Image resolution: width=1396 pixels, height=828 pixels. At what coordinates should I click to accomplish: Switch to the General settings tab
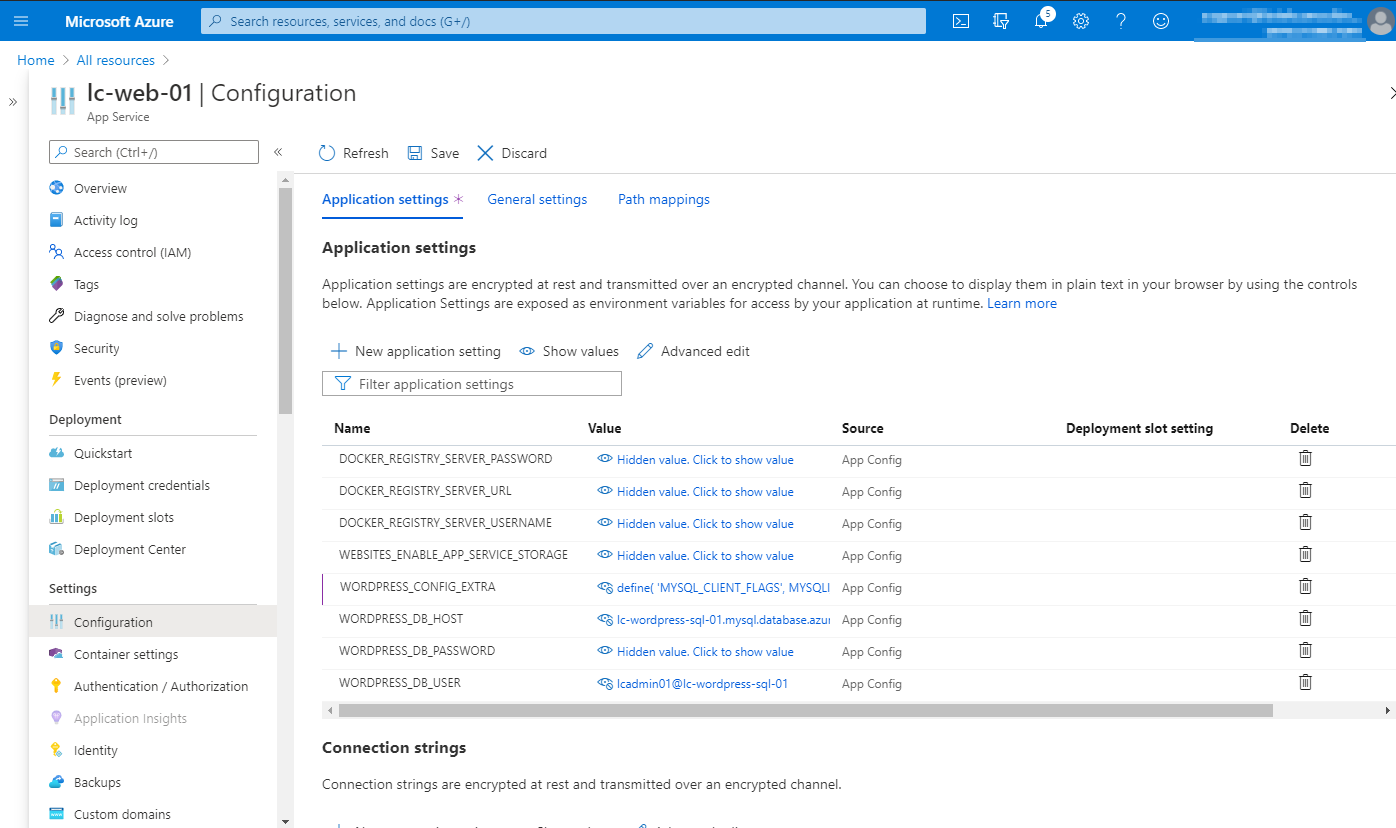coord(537,199)
